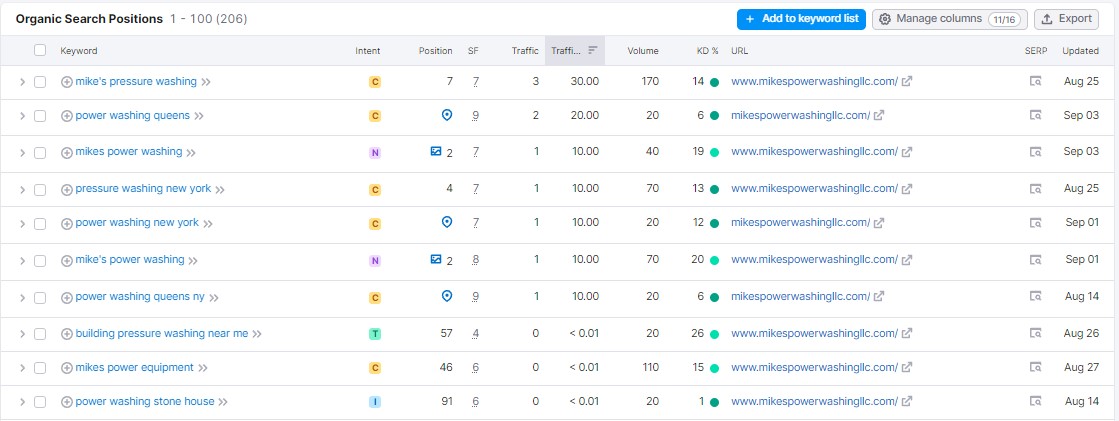
Task: Click double-chevron beside mike's pressure washing keyword
Action: pos(206,82)
